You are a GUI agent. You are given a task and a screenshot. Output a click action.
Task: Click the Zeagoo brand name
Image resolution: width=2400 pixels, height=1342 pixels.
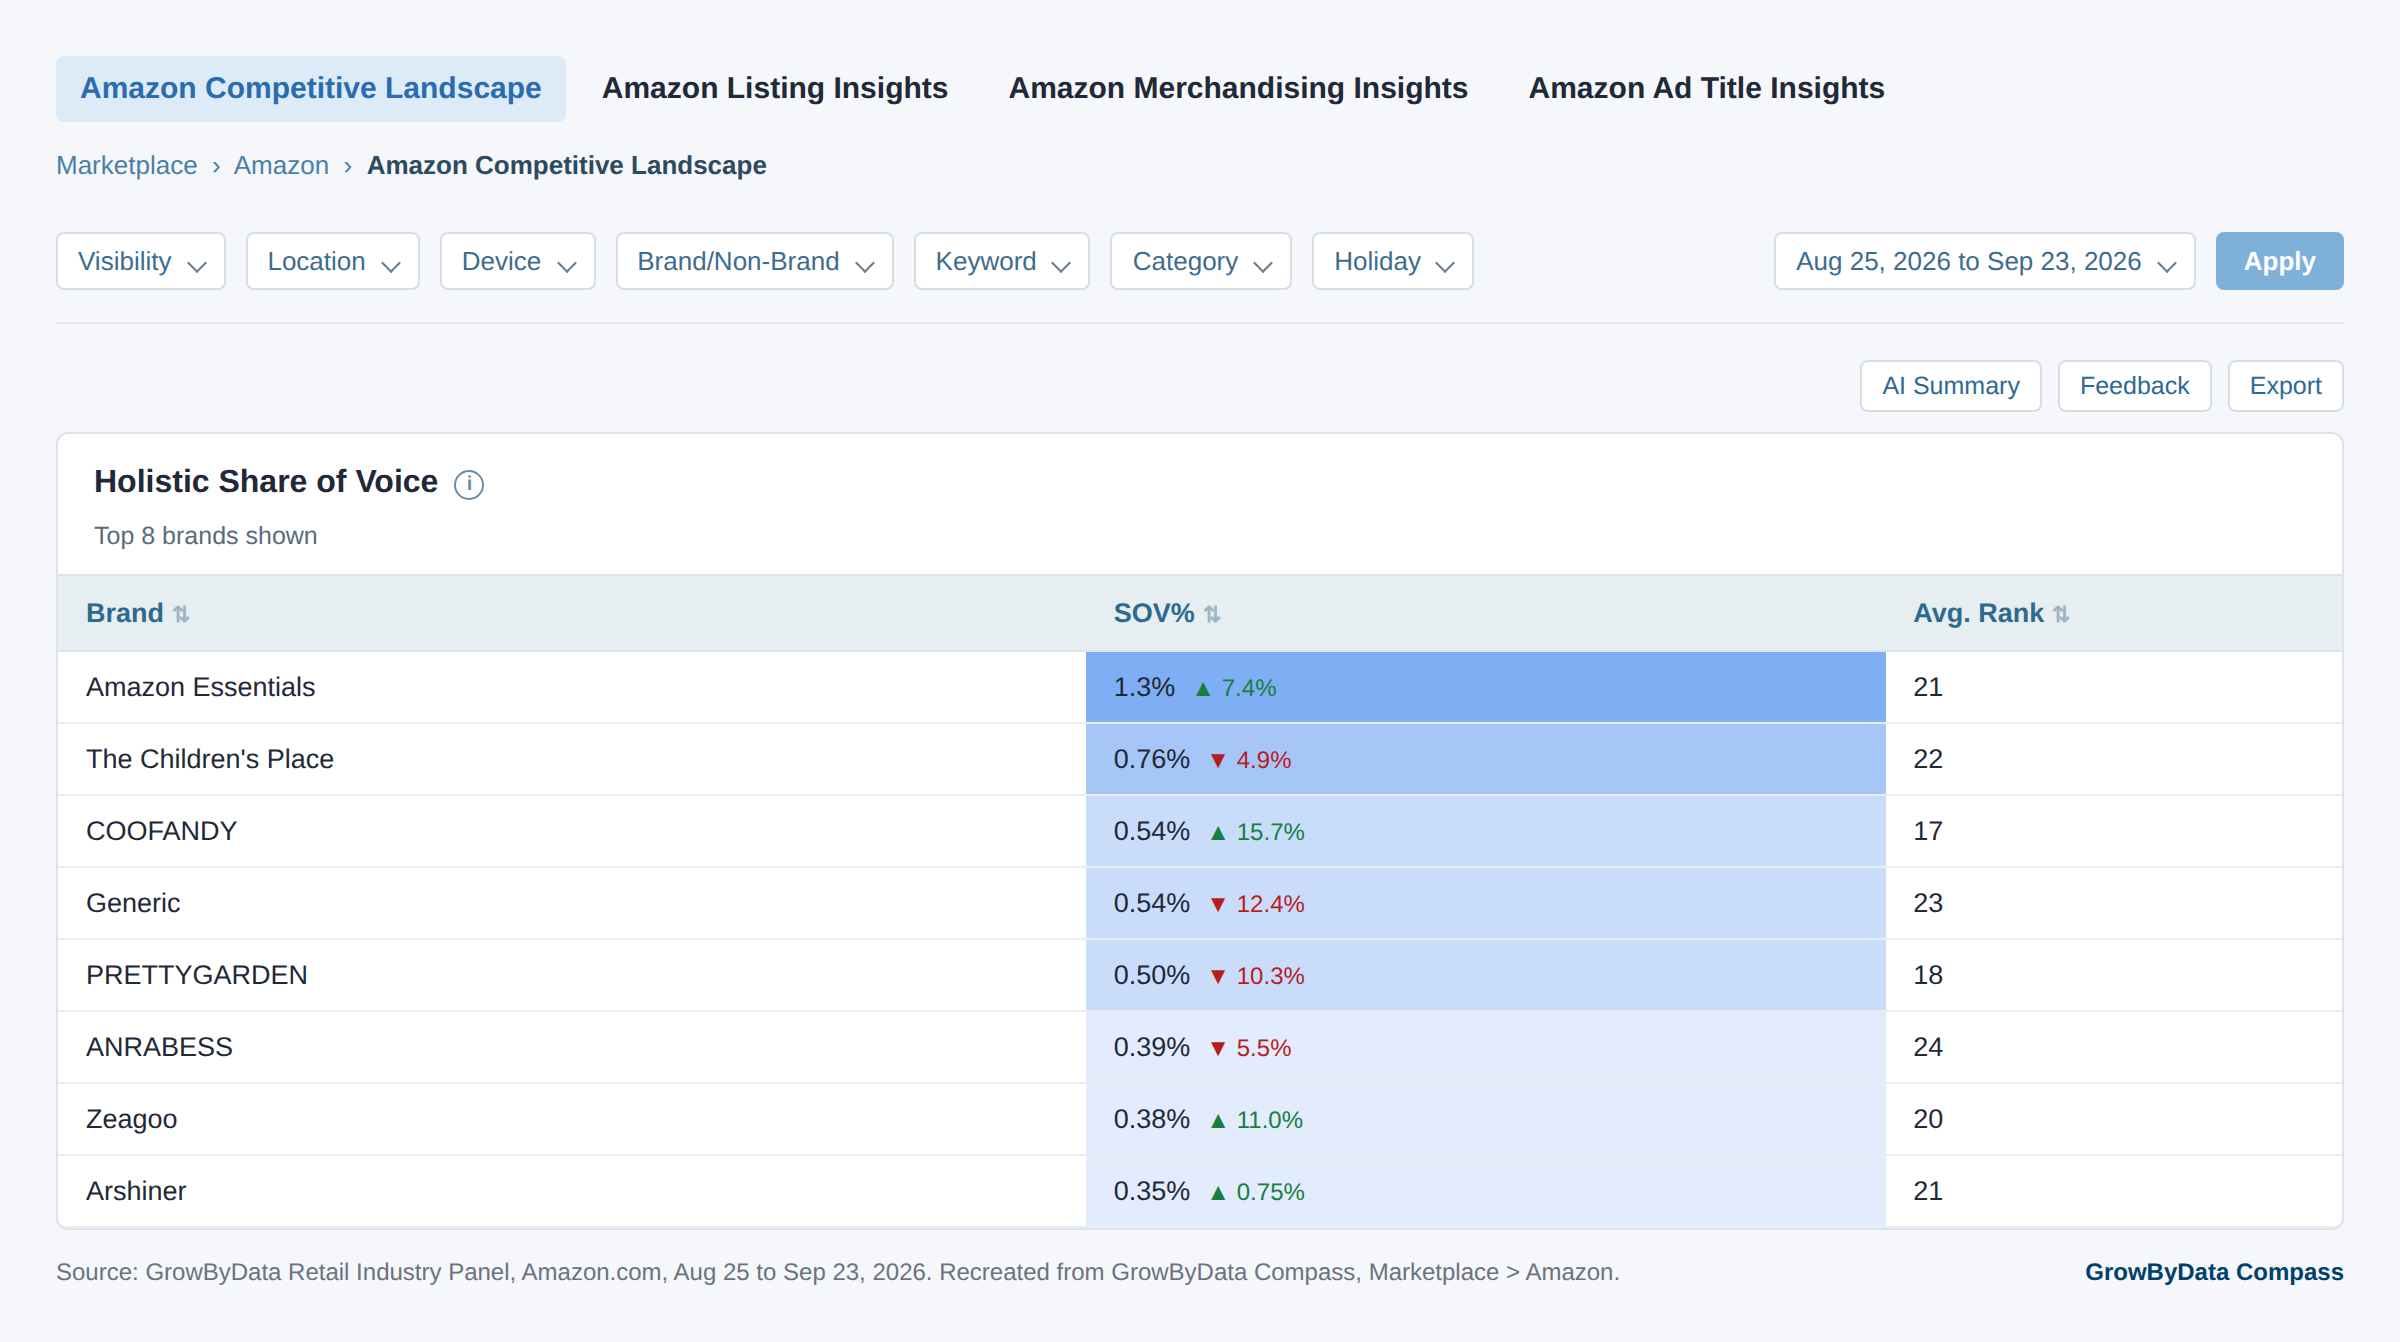pos(131,1119)
